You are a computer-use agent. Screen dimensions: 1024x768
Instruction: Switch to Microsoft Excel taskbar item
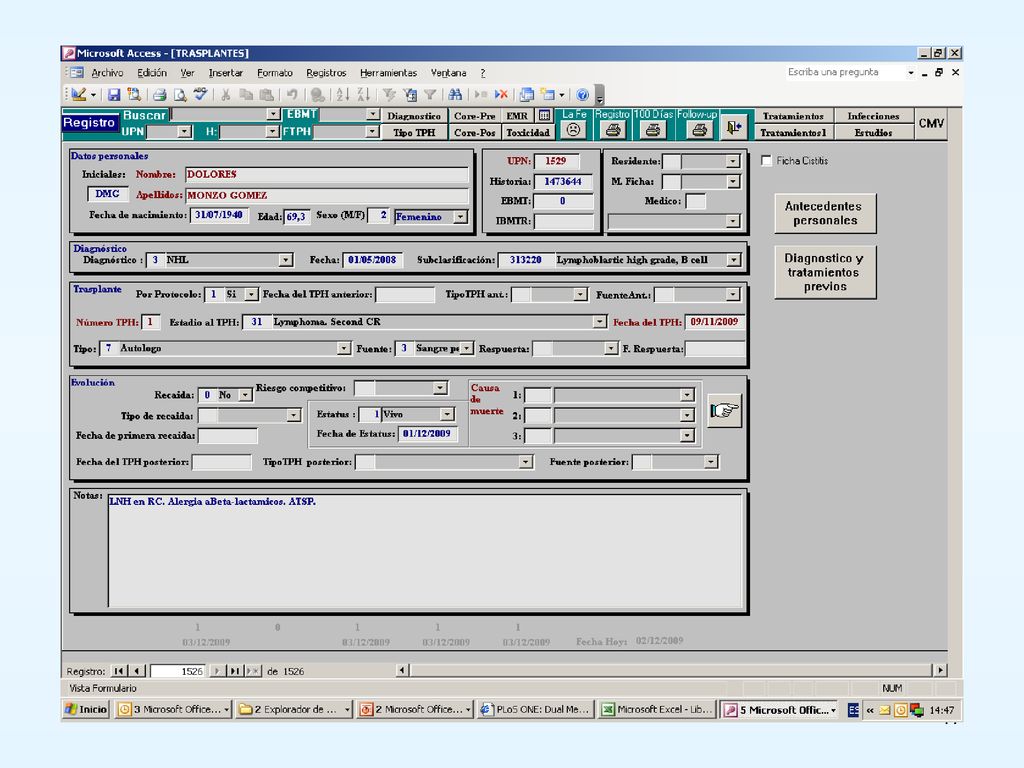point(656,709)
